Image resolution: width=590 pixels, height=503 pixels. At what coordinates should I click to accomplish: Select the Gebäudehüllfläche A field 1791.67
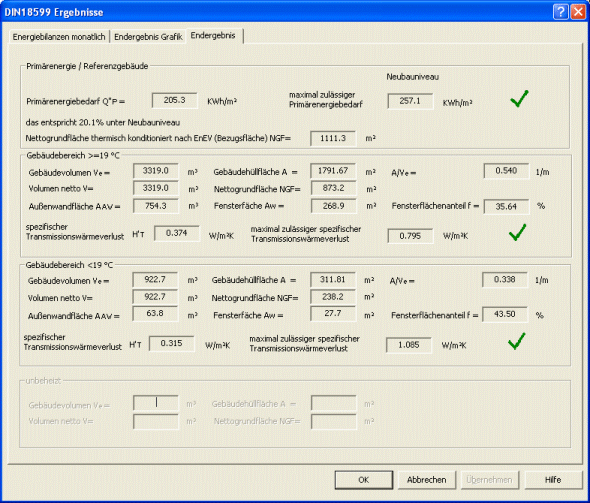coord(333,171)
